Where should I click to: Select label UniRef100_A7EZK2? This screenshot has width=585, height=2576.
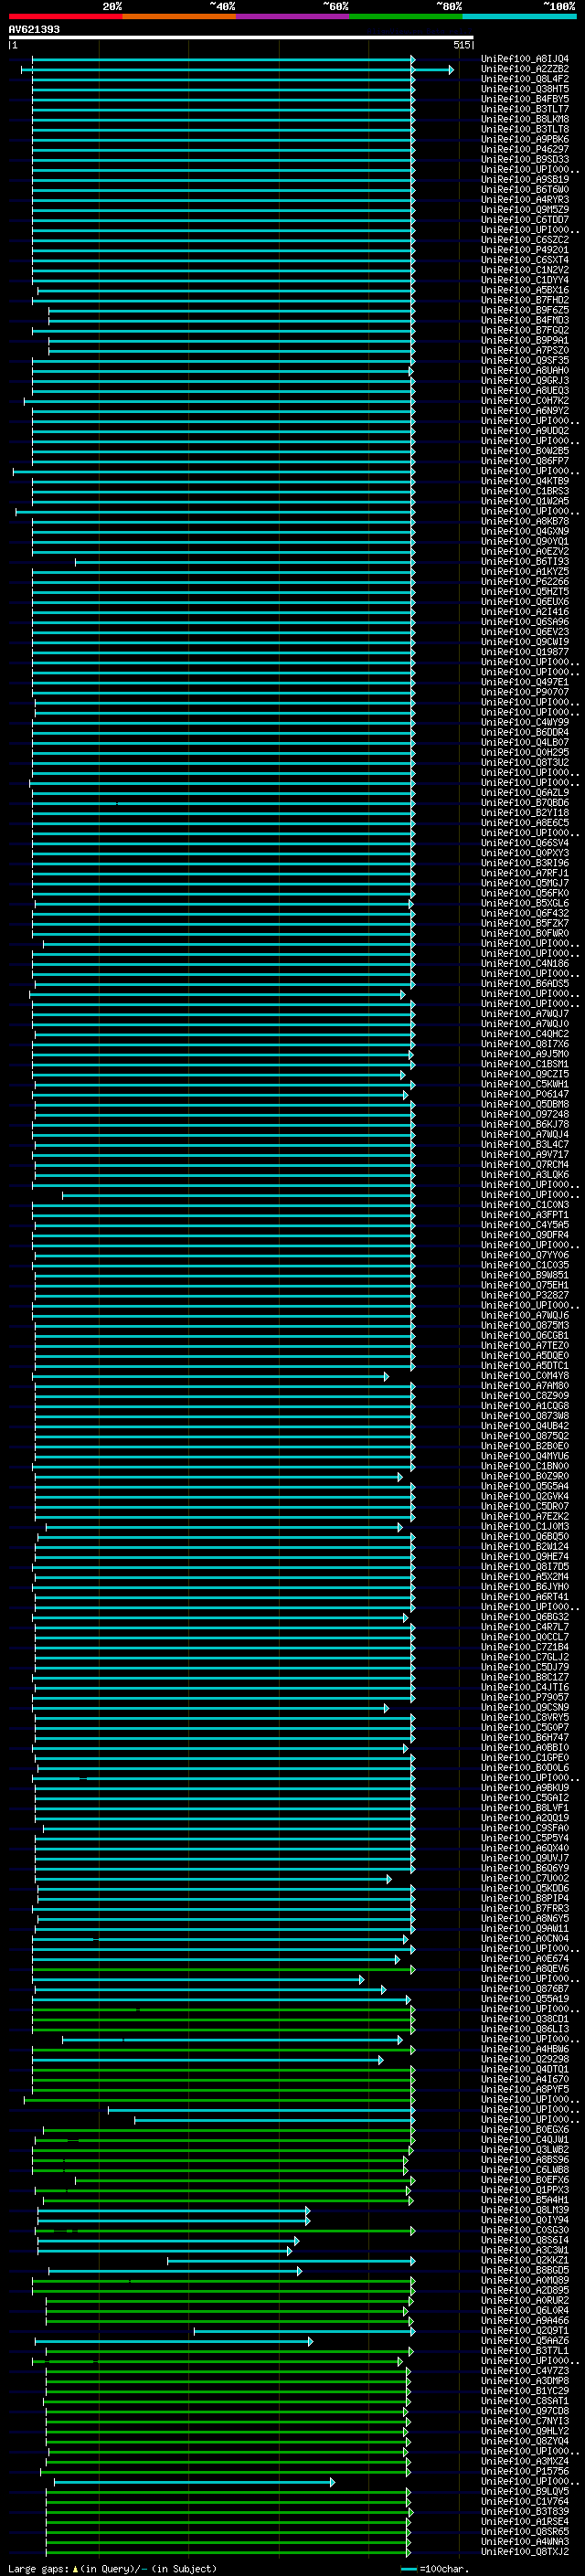(x=525, y=1517)
